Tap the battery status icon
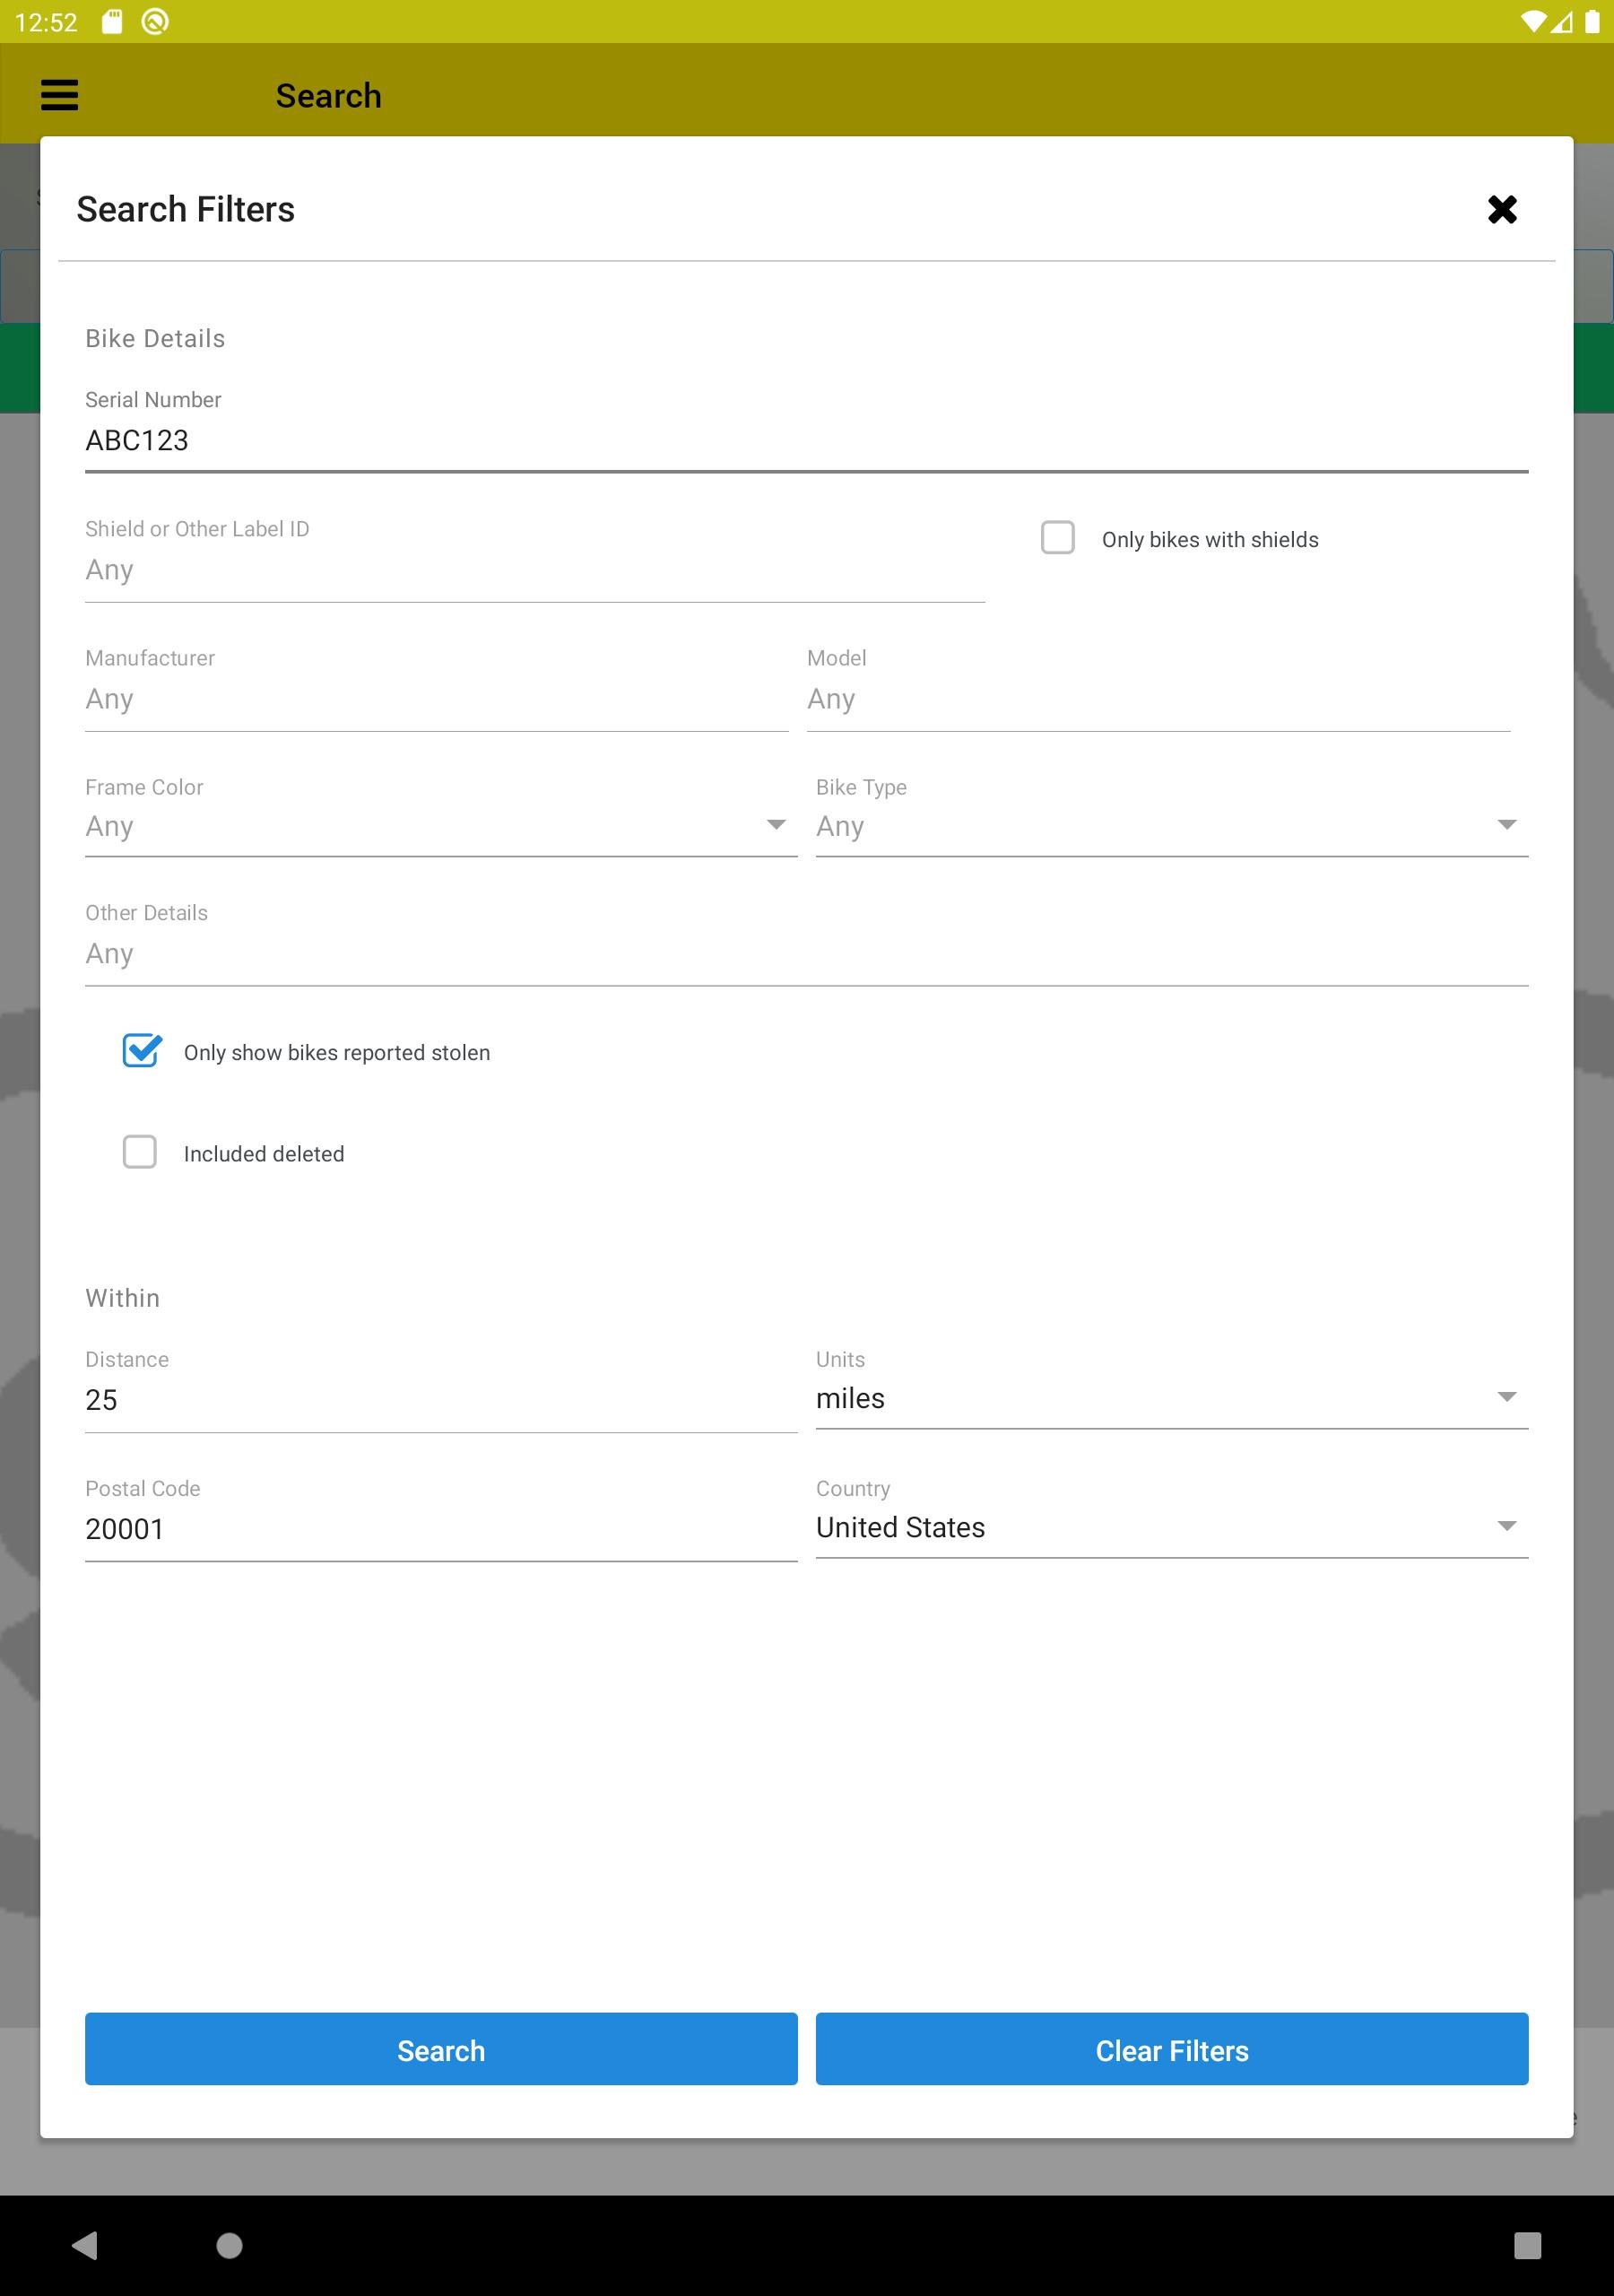This screenshot has width=1614, height=2296. 1592,22
